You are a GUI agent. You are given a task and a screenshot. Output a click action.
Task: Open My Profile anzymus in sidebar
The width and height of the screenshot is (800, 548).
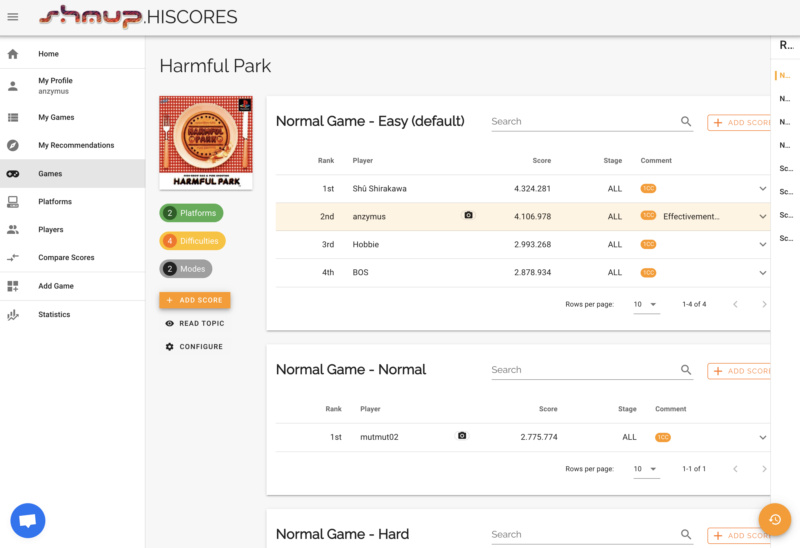[x=72, y=86]
